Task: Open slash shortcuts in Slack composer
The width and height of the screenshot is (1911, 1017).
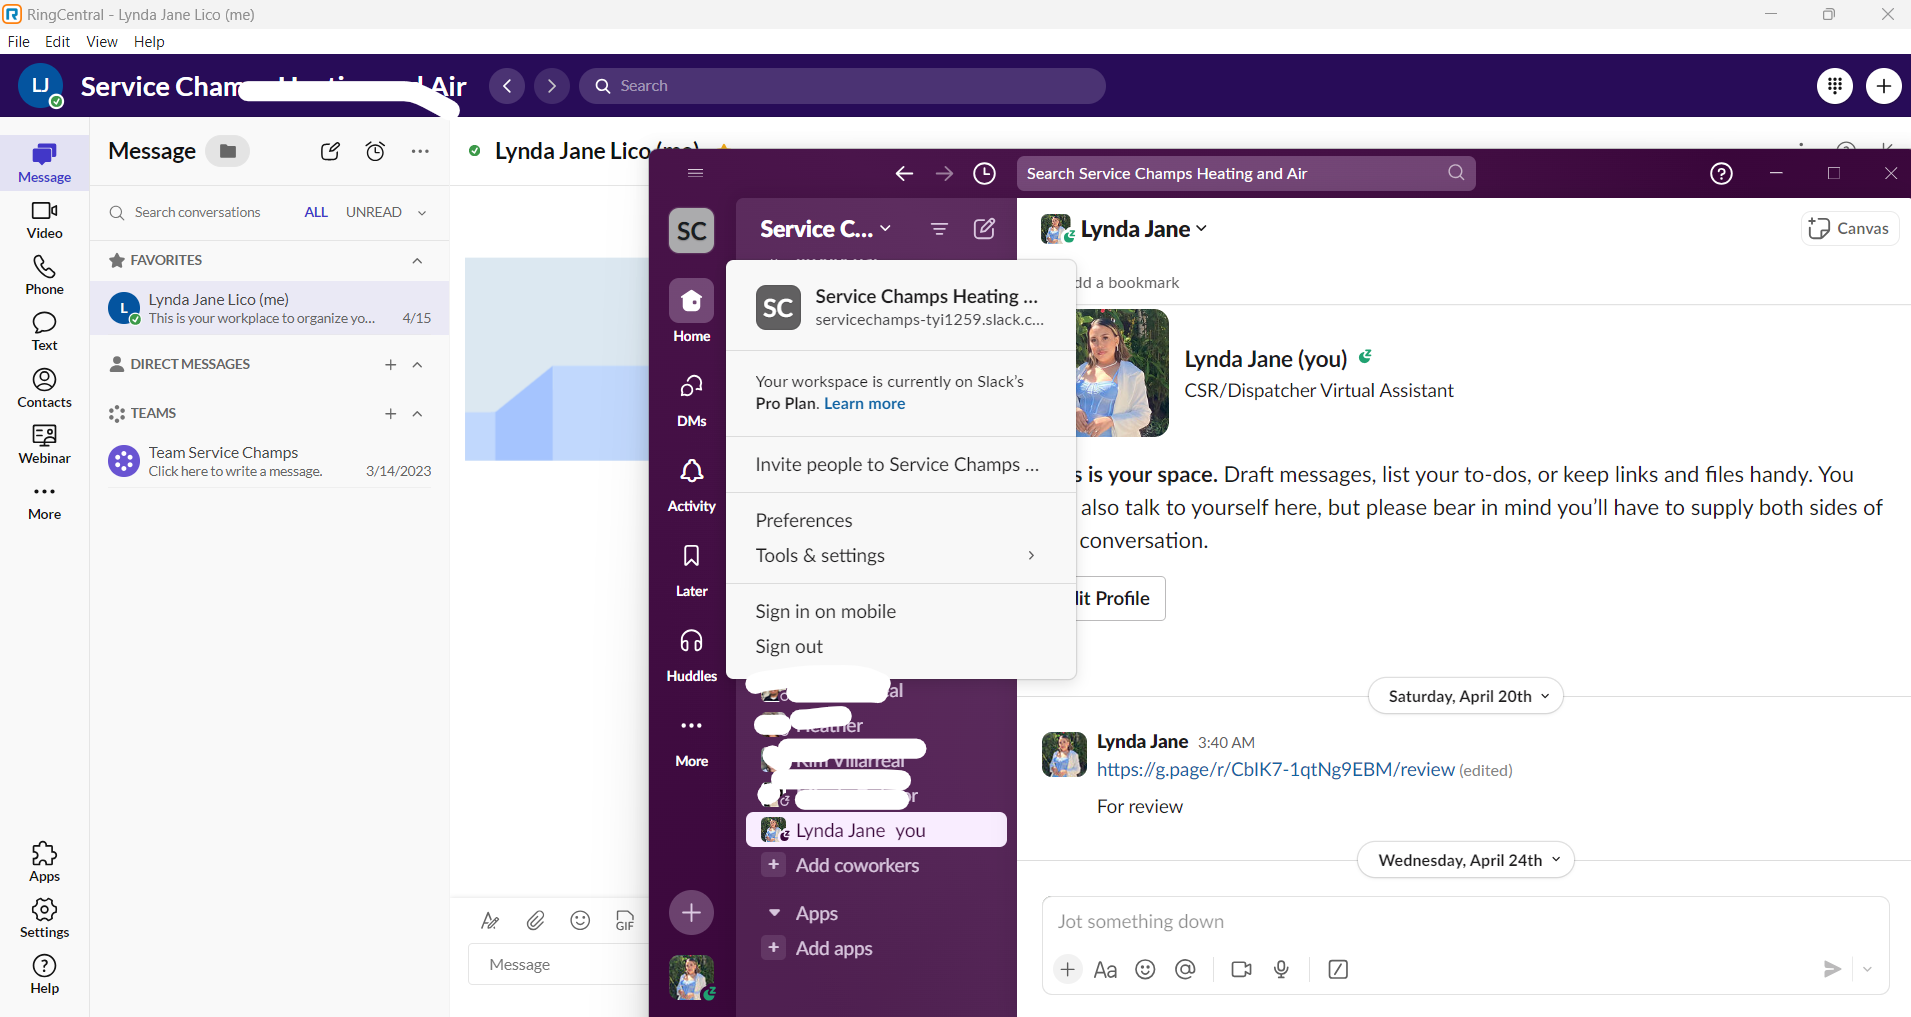Action: coord(1338,969)
